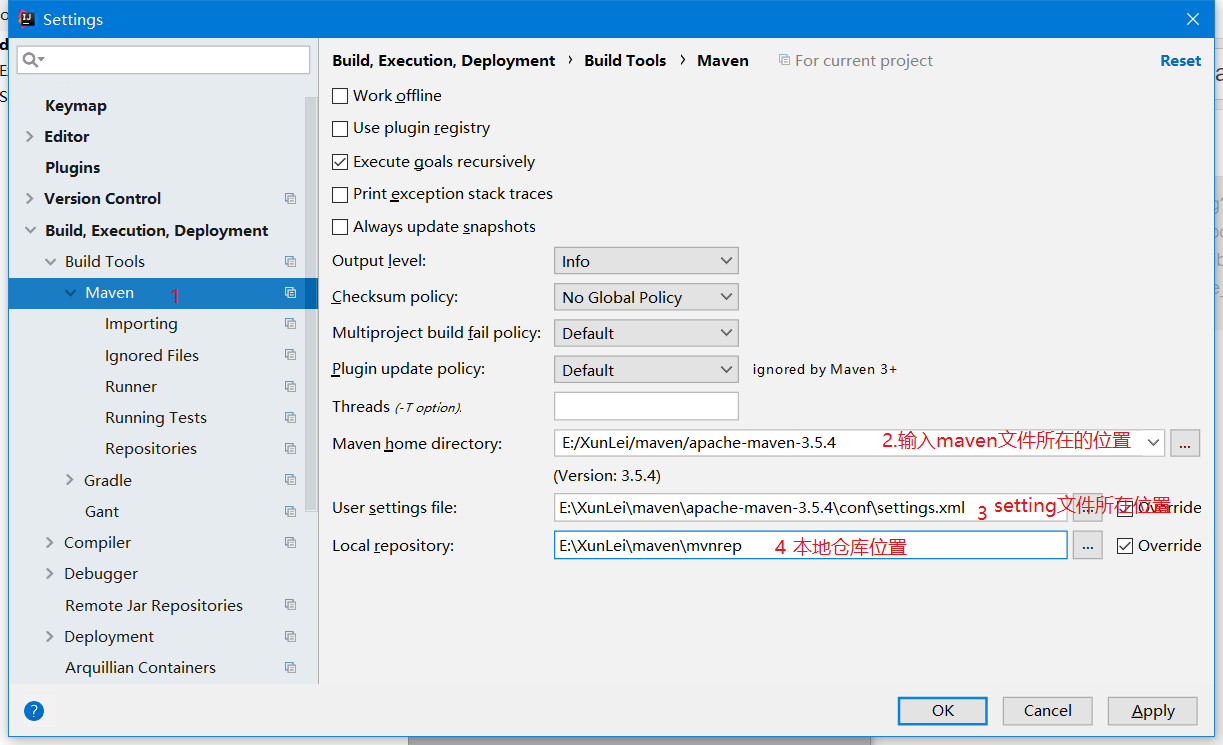Browse for Local repository folder

[1088, 545]
